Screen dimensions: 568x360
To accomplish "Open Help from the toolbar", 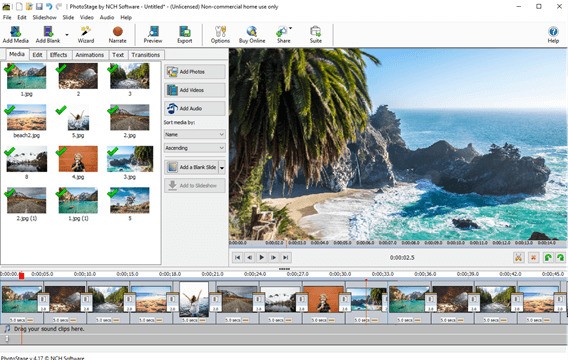I will pyautogui.click(x=553, y=35).
